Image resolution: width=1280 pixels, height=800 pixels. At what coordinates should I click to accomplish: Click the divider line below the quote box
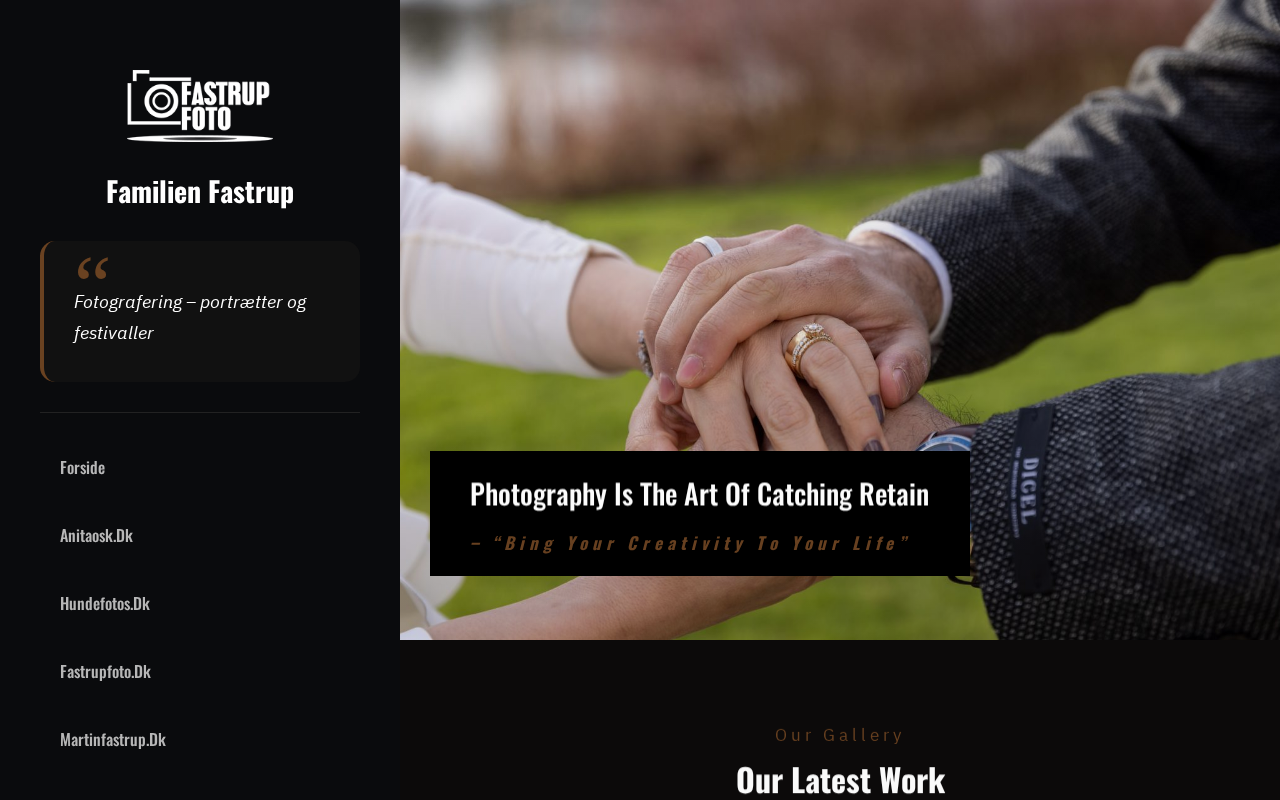click(x=200, y=412)
